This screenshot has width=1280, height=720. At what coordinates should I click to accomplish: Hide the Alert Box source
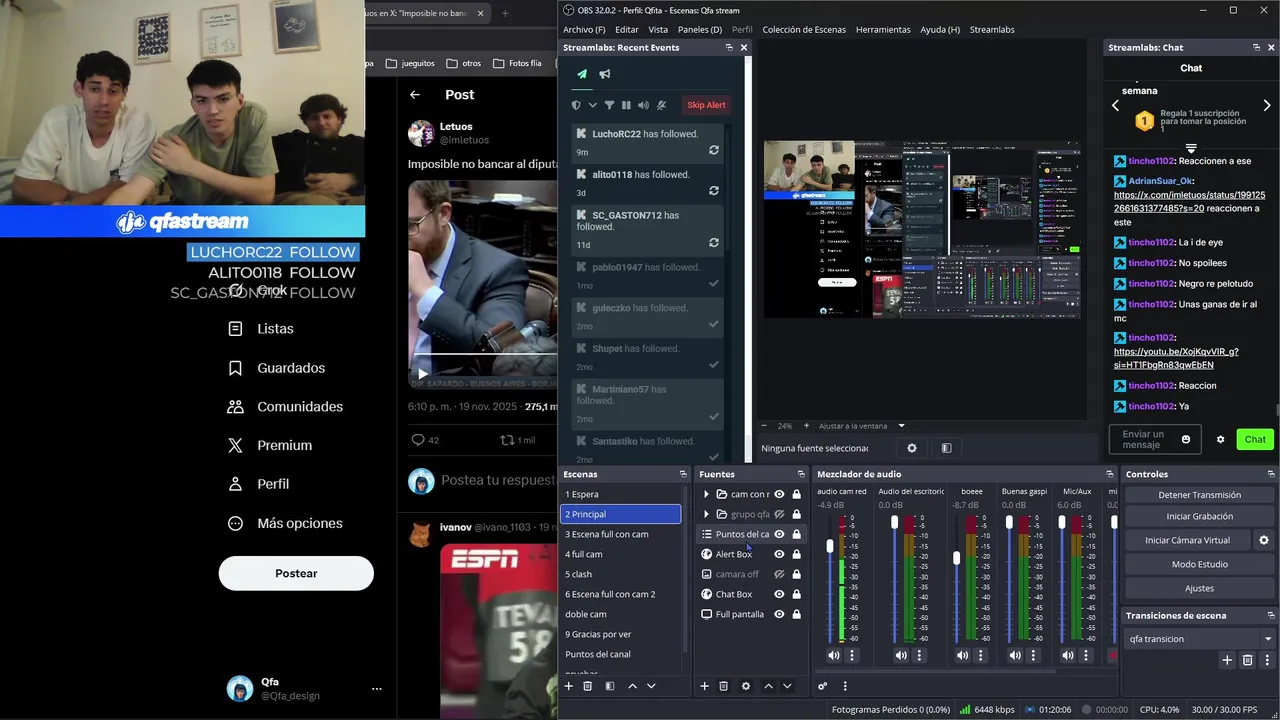tap(779, 554)
